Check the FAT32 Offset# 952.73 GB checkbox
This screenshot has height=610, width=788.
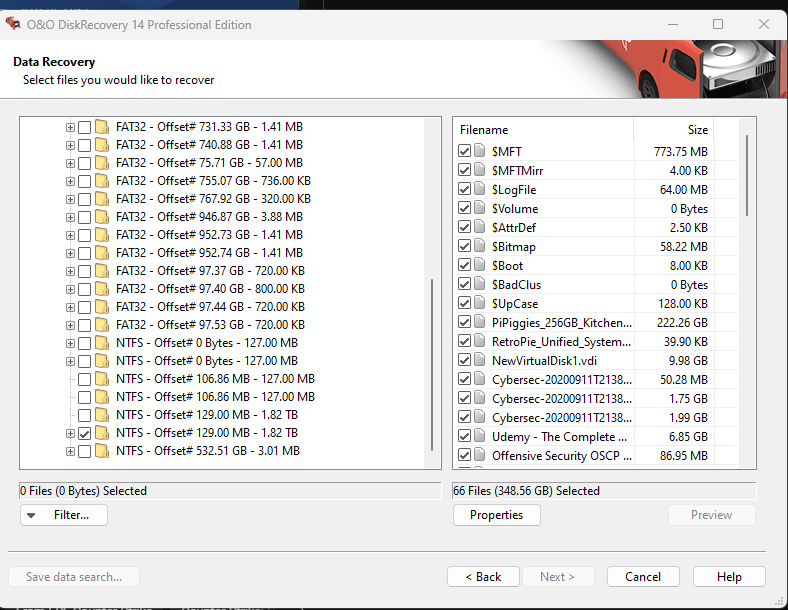(84, 235)
